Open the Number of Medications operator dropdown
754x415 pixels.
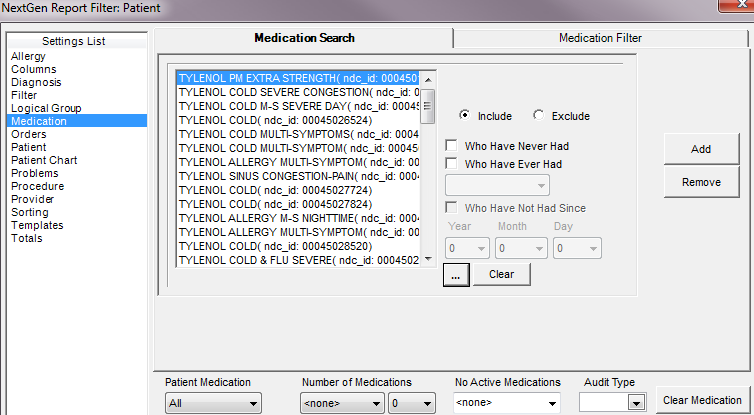tap(342, 403)
